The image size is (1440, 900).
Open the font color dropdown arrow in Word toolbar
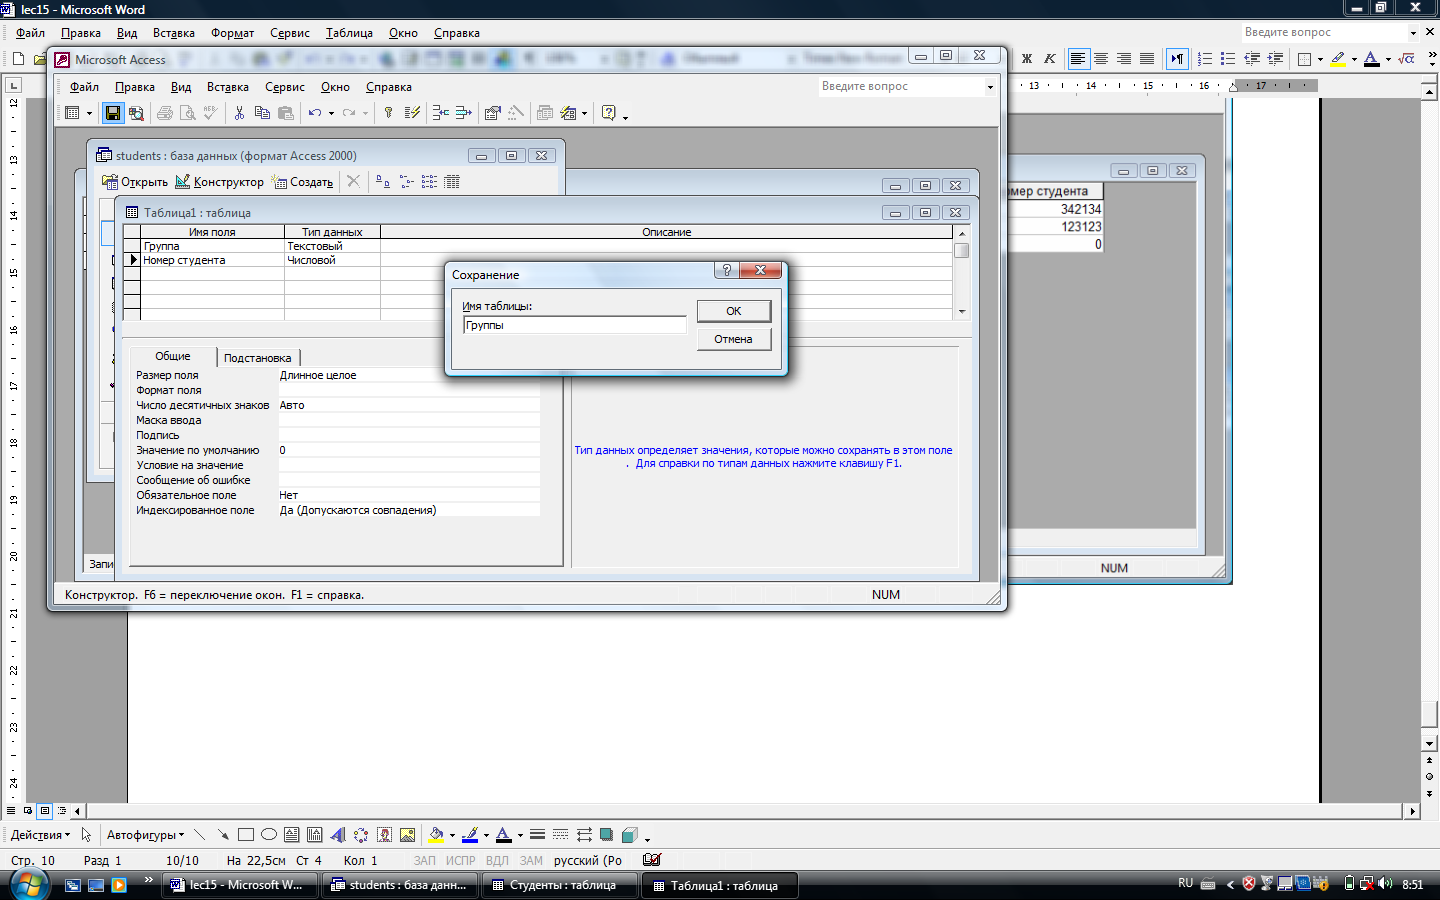click(x=1388, y=59)
